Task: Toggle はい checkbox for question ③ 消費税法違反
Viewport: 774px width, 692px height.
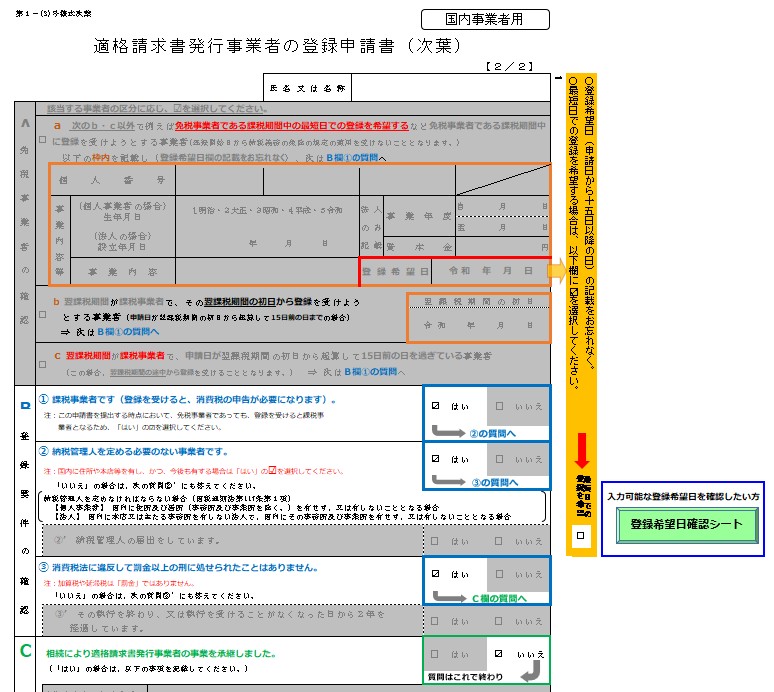Action: pos(435,574)
